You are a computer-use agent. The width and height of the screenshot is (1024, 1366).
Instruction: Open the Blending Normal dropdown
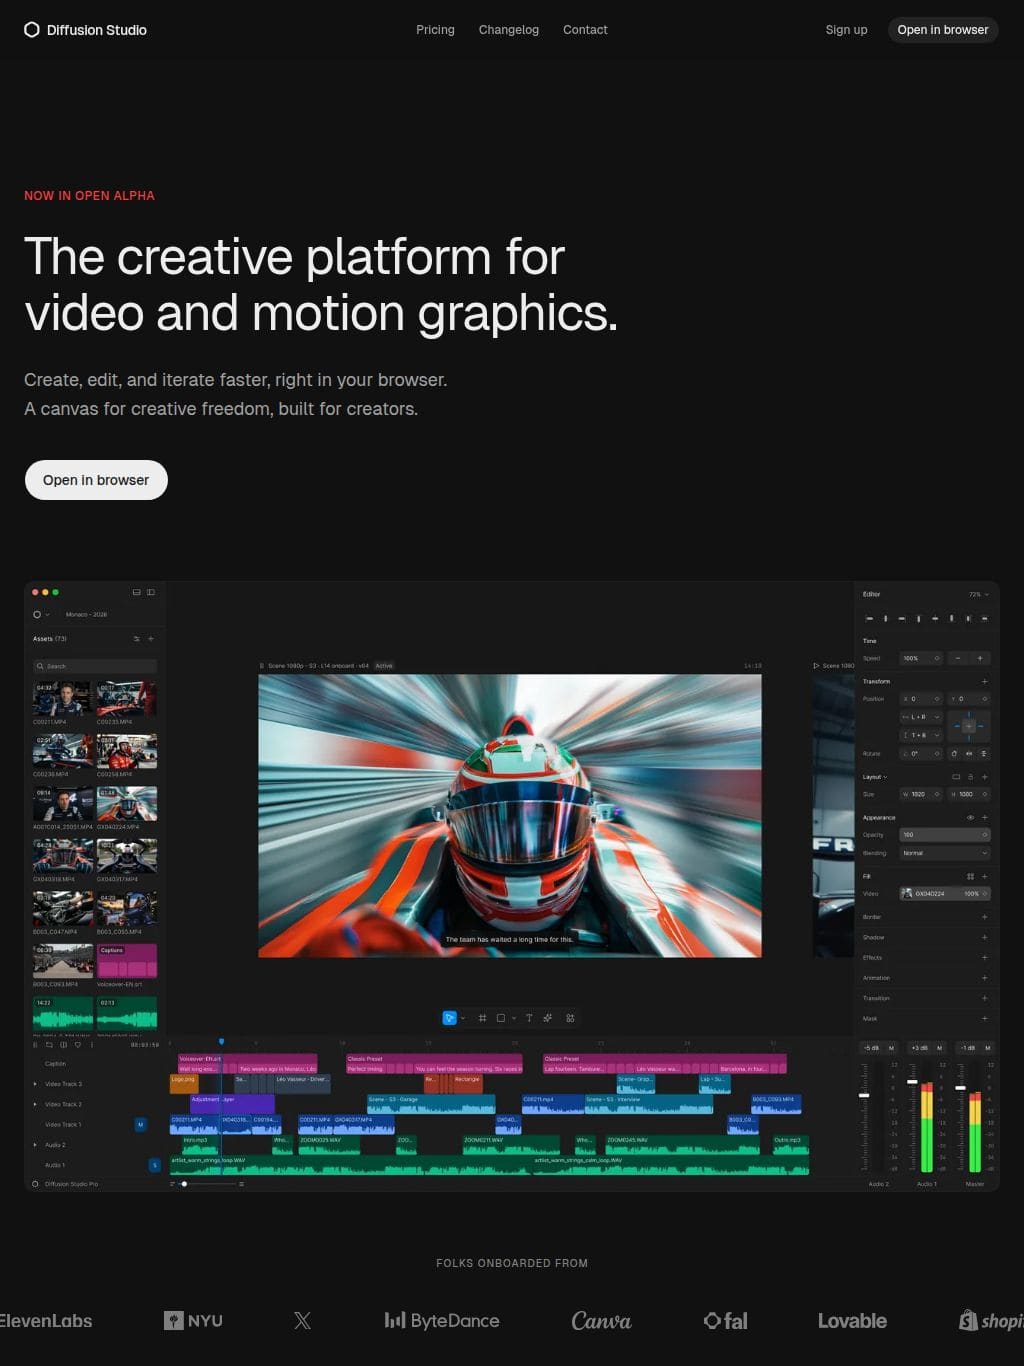(x=945, y=853)
